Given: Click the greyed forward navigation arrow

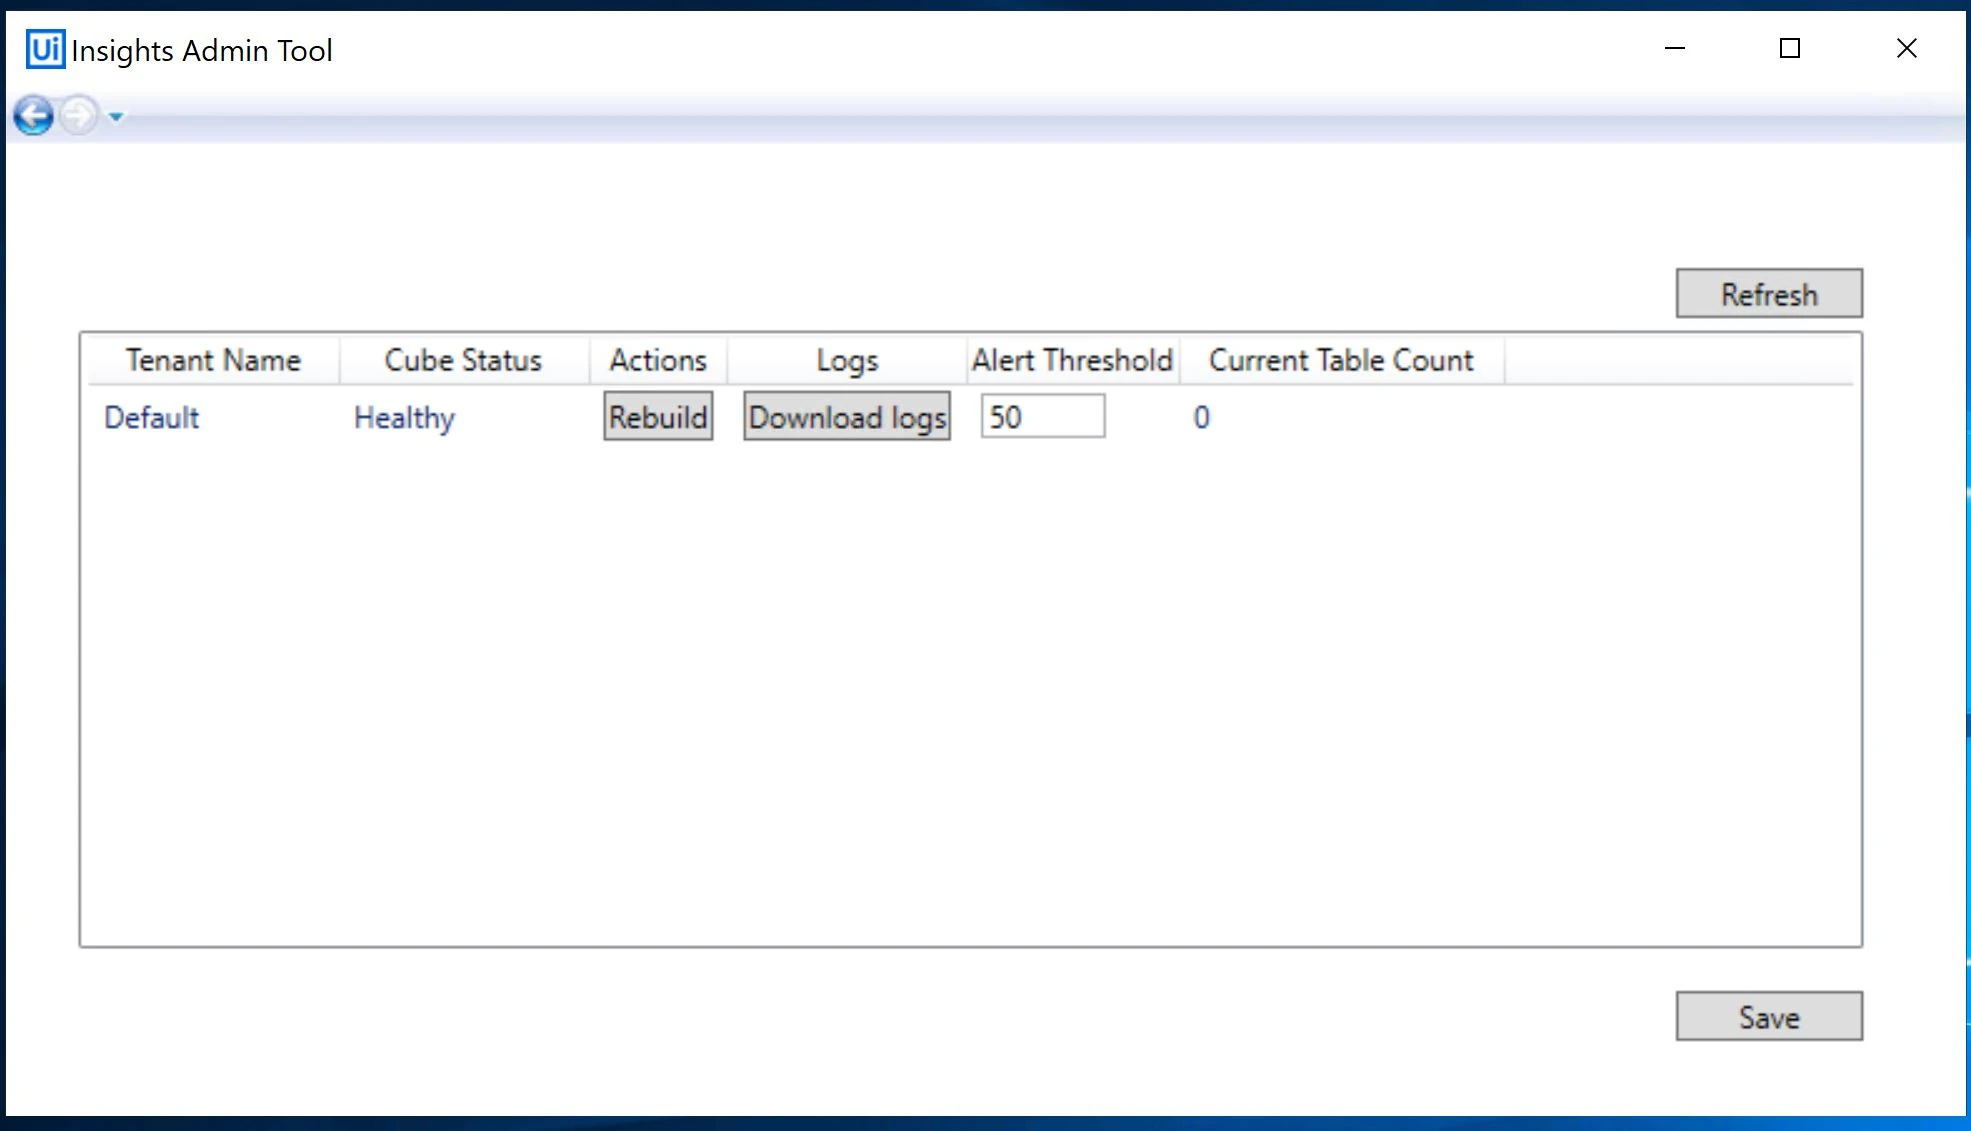Looking at the screenshot, I should [x=79, y=116].
